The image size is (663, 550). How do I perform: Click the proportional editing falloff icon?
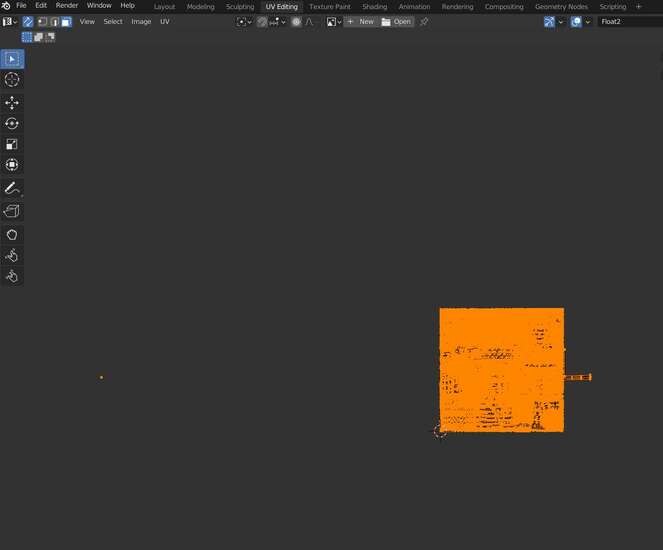[310, 22]
